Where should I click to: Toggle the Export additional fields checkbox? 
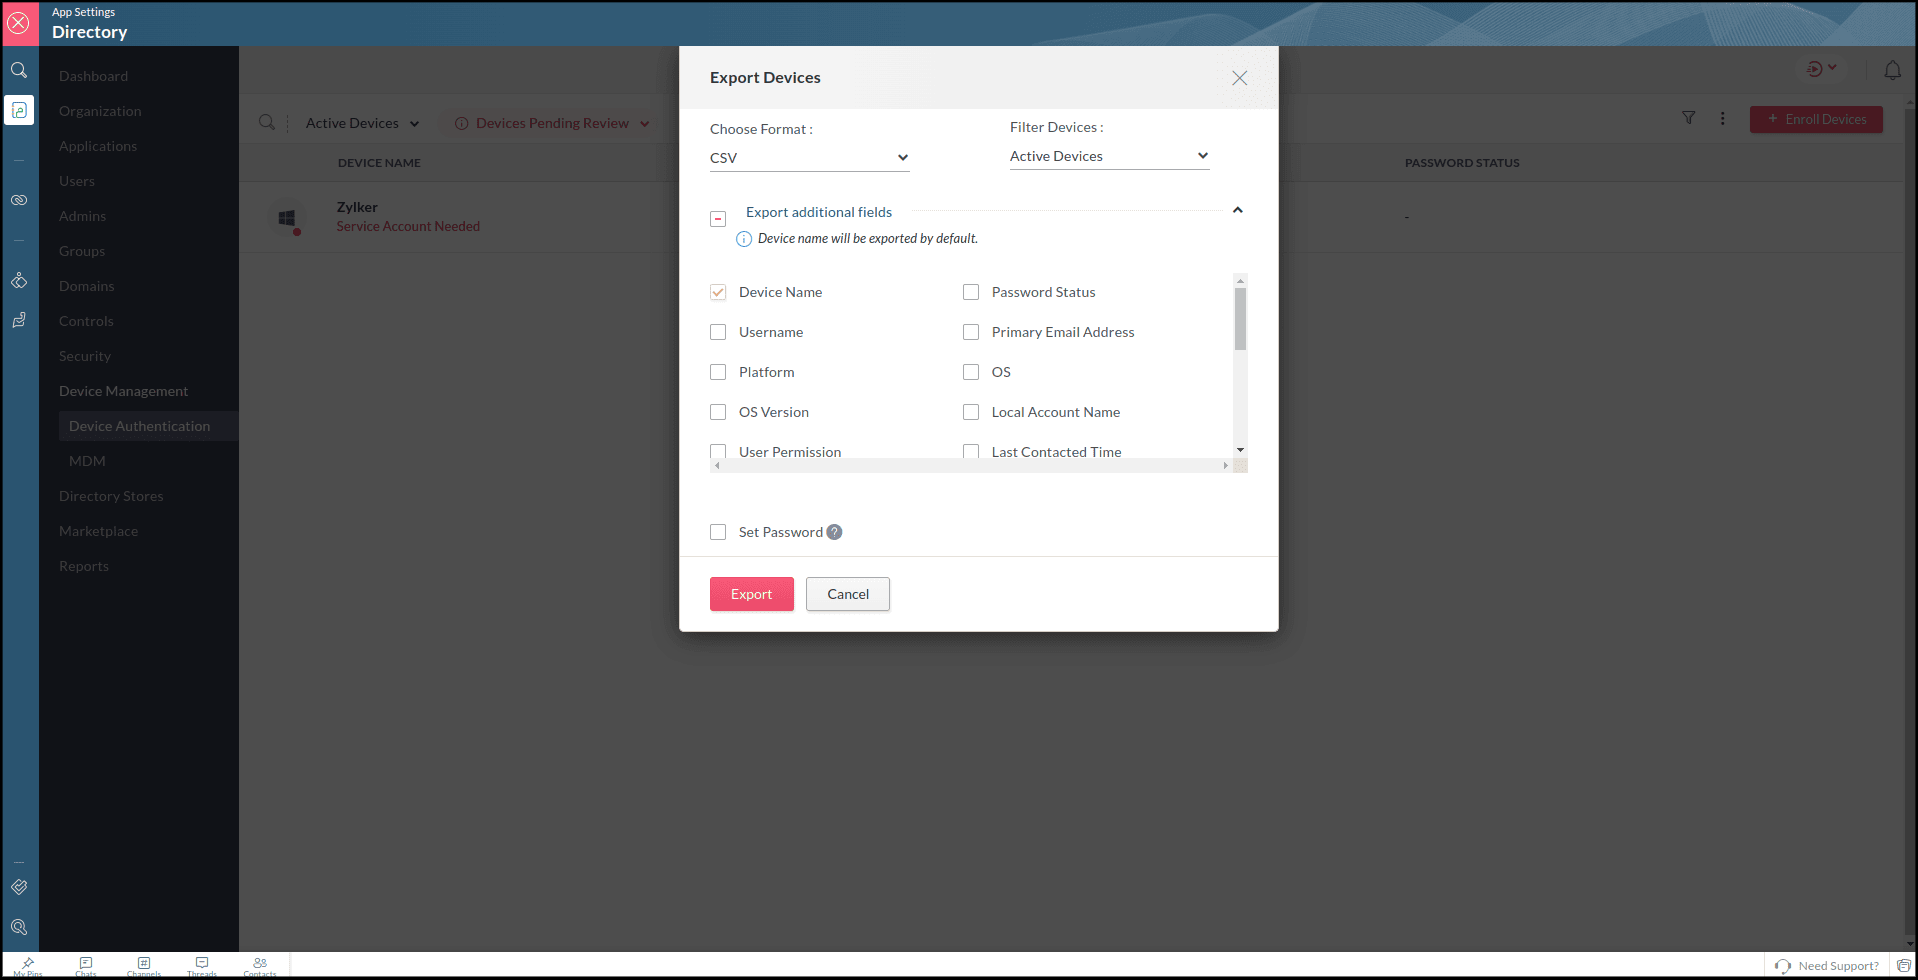pos(718,218)
